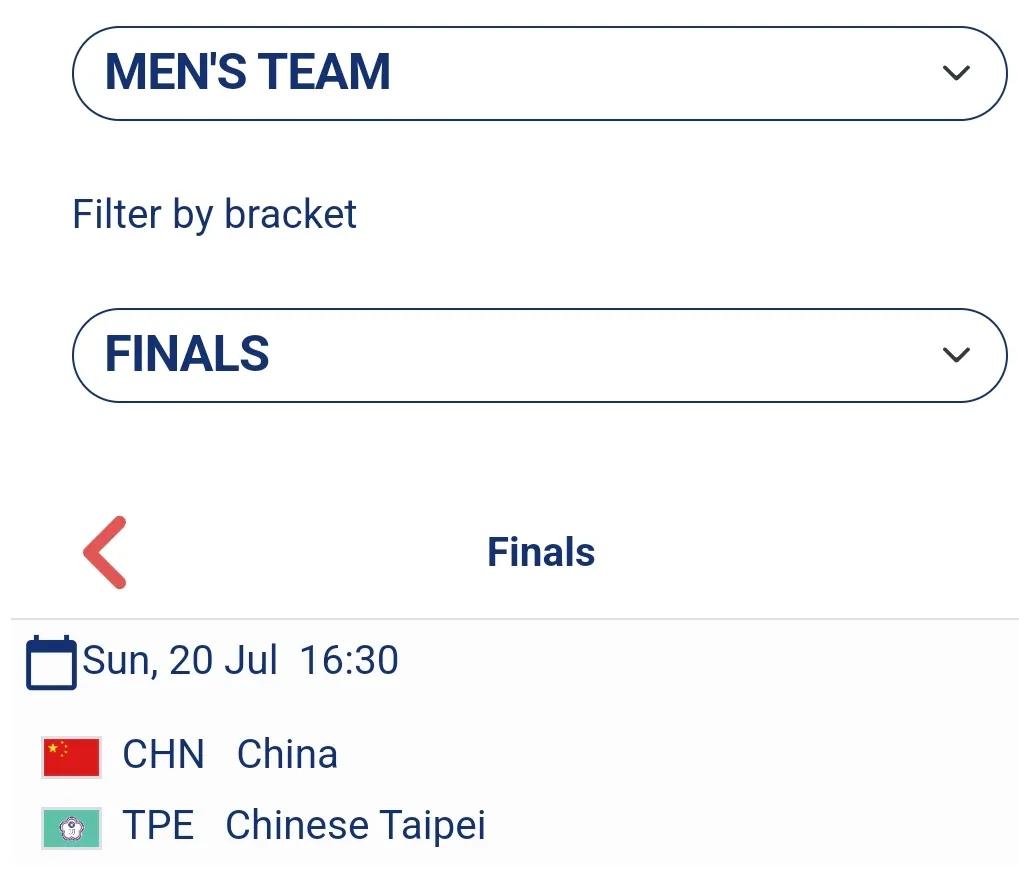
Task: Click the Filter by bracket label
Action: click(x=214, y=214)
